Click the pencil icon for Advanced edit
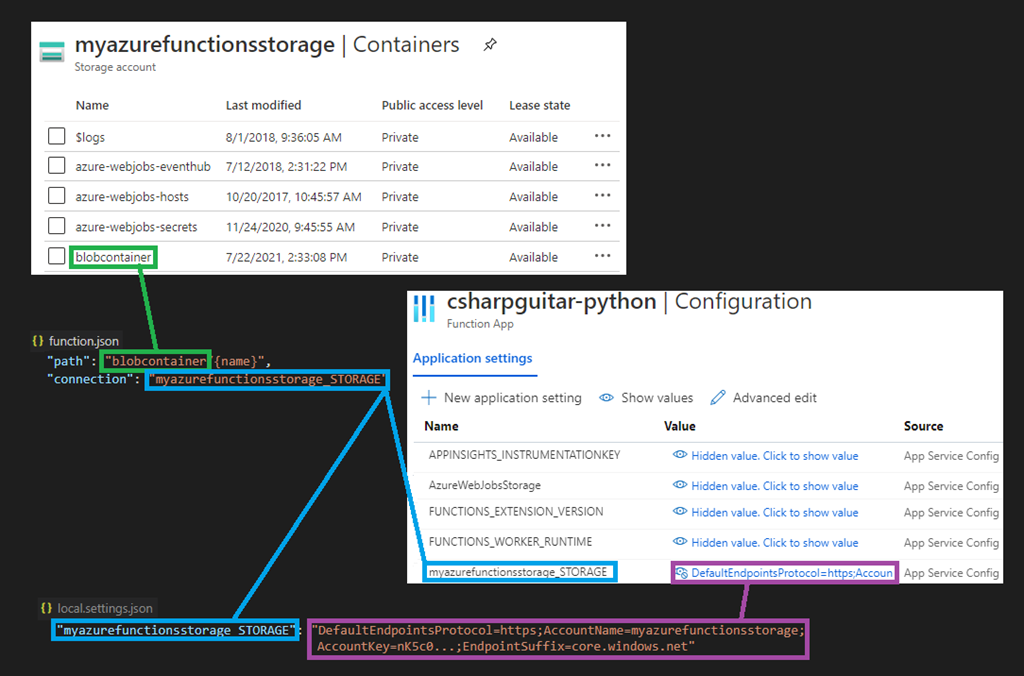The height and width of the screenshot is (676, 1024). tap(718, 398)
